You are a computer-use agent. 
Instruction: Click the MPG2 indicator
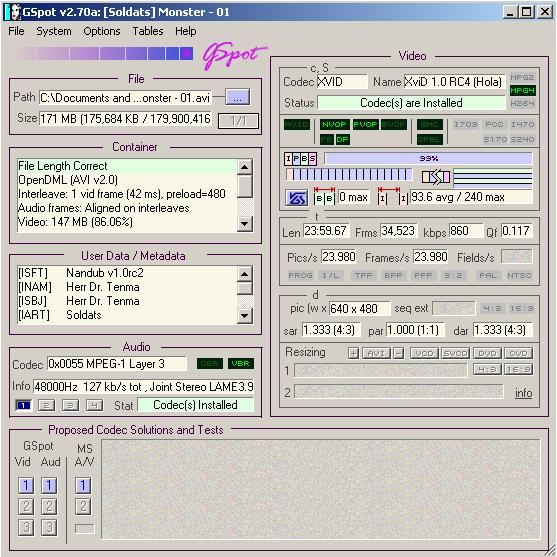click(522, 77)
